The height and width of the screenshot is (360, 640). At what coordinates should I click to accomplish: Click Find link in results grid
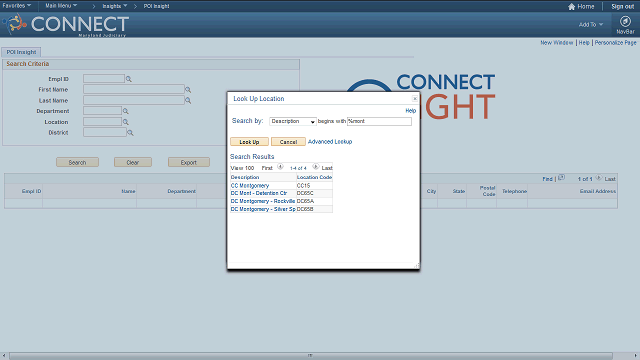coord(547,179)
